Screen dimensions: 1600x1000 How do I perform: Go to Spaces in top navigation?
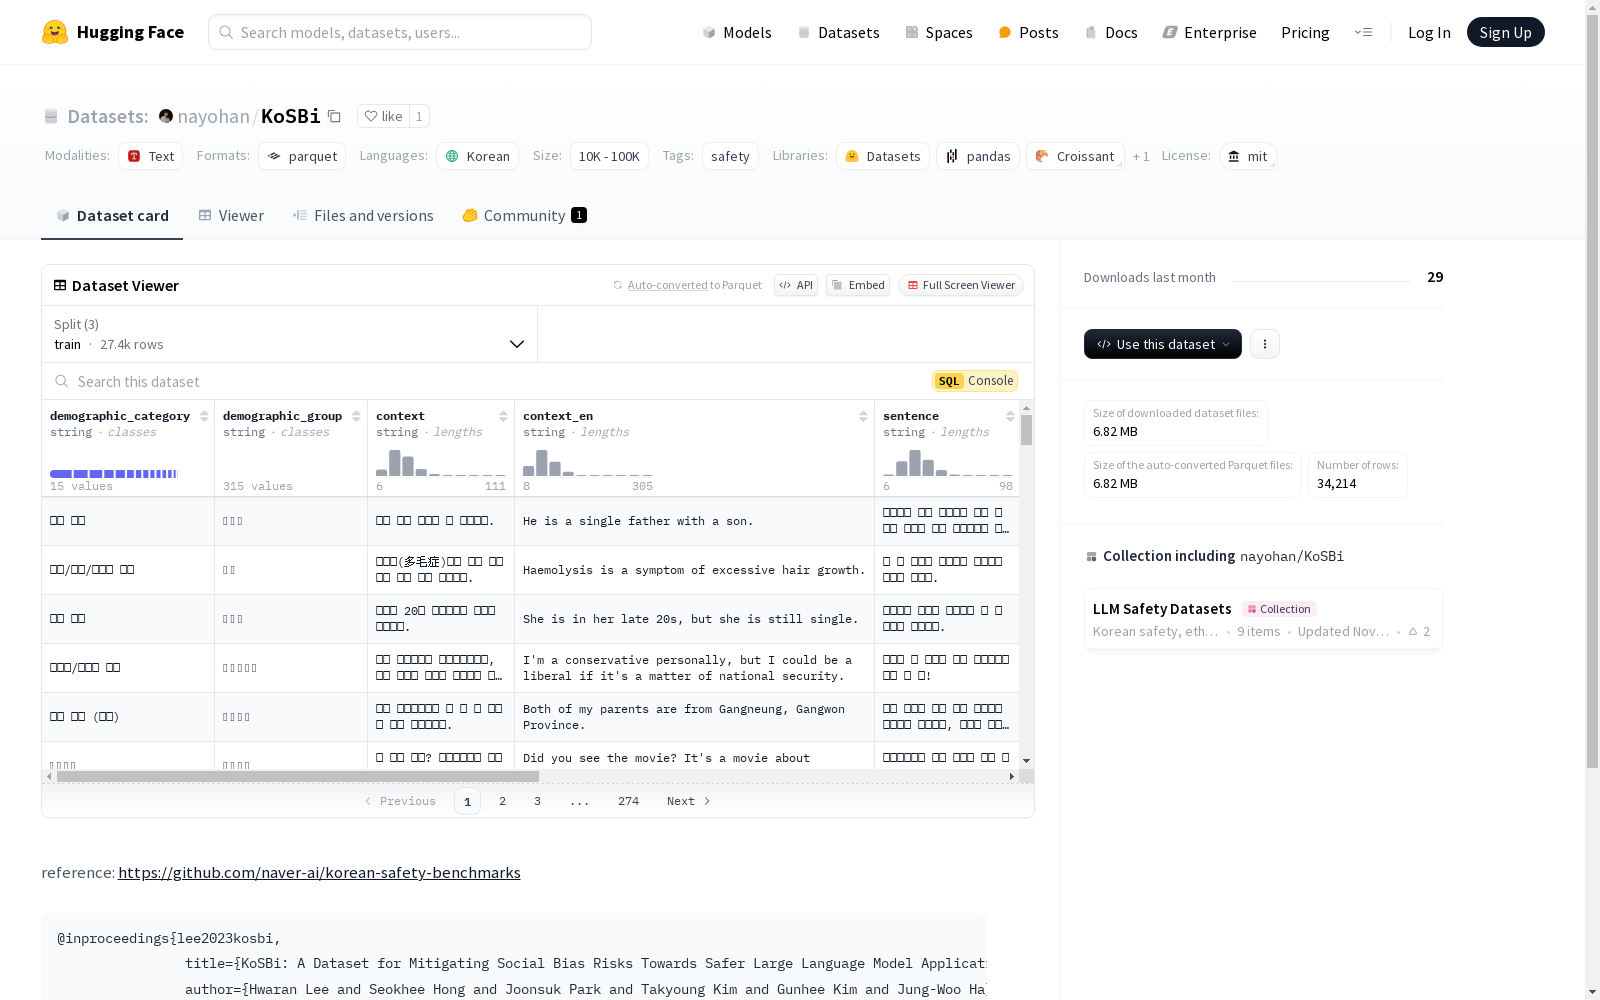tap(939, 32)
